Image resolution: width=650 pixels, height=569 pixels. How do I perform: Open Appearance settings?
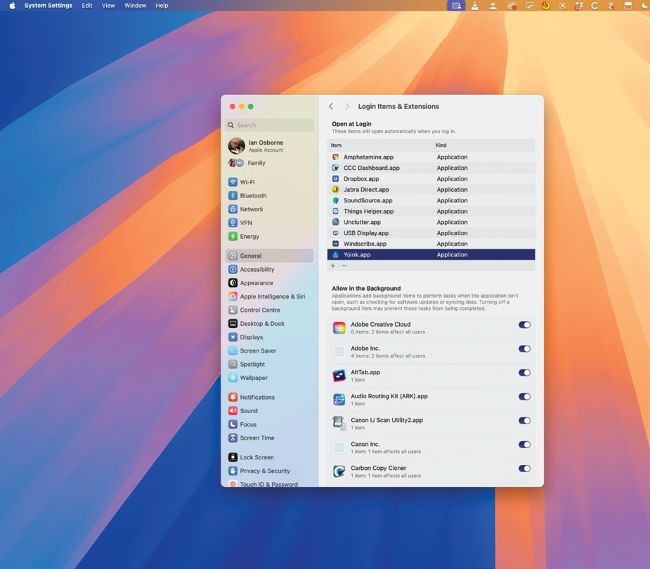[x=269, y=283]
